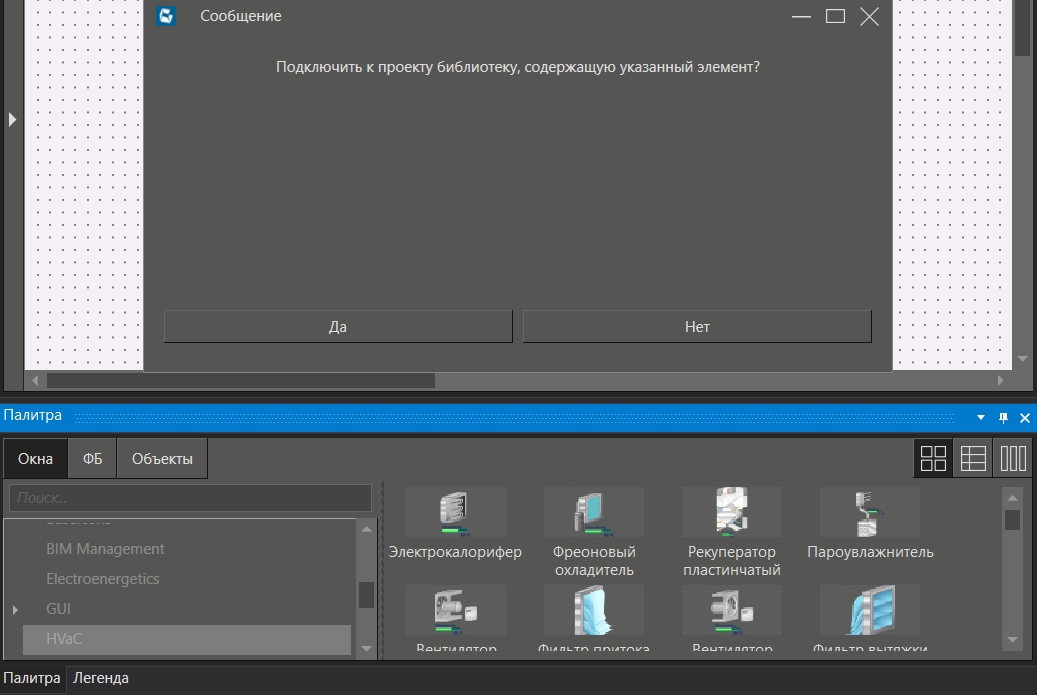Switch palette to column view
Viewport: 1037px width, 695px height.
click(x=1013, y=458)
